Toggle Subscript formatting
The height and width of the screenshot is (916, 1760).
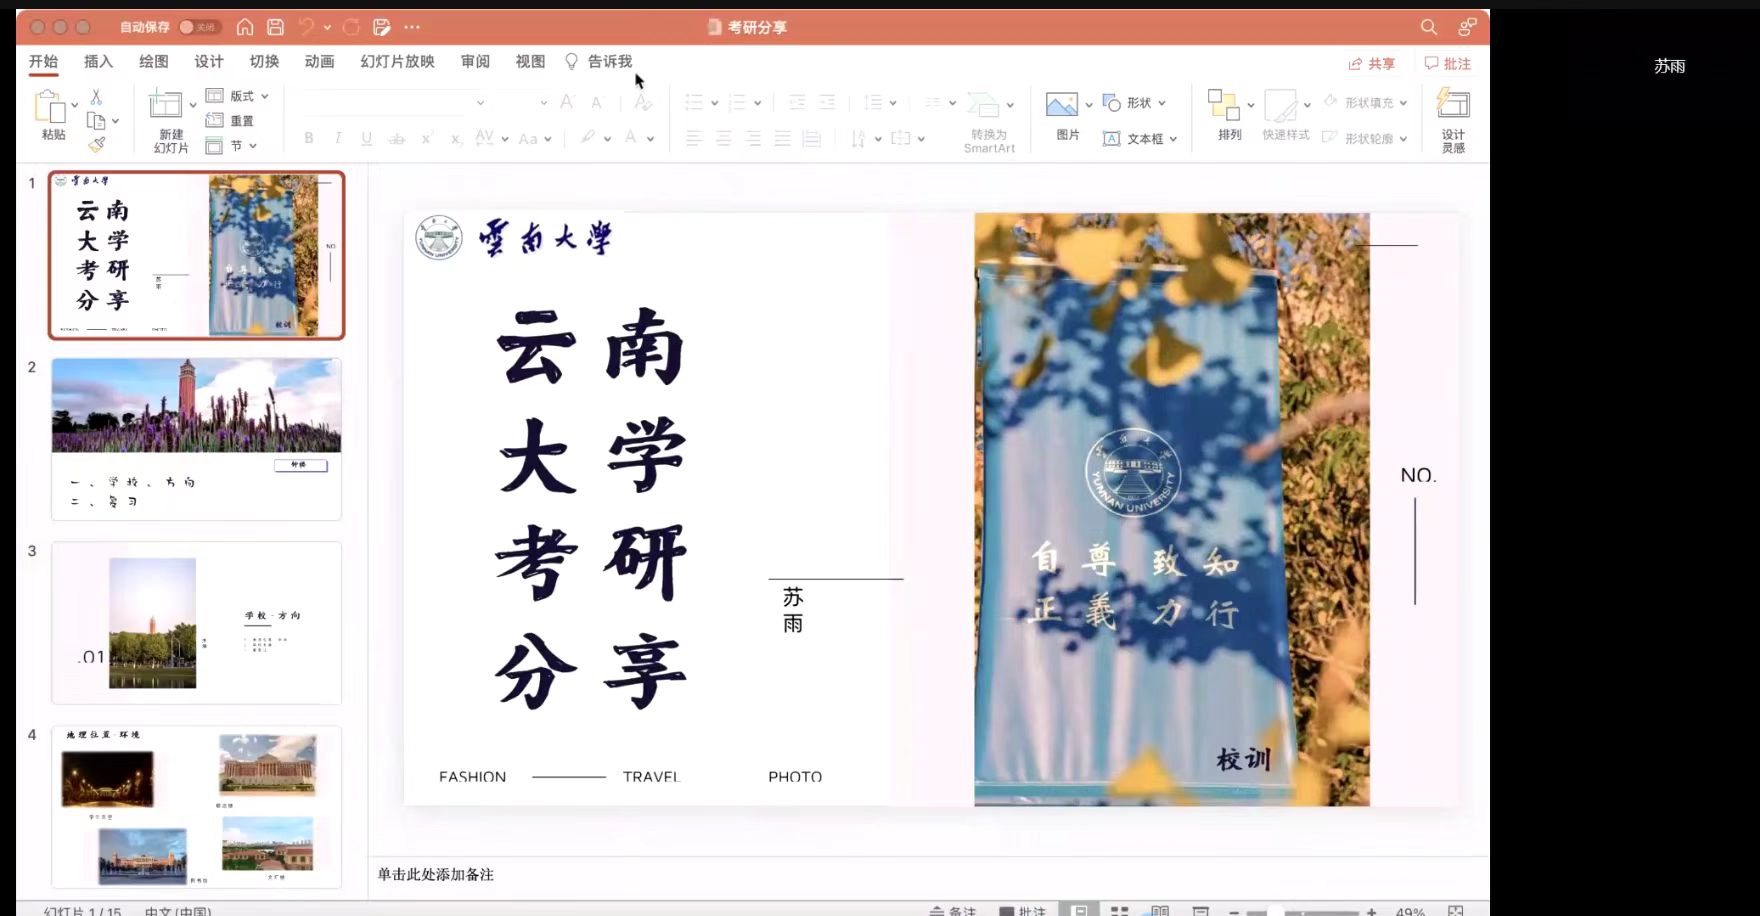[456, 139]
